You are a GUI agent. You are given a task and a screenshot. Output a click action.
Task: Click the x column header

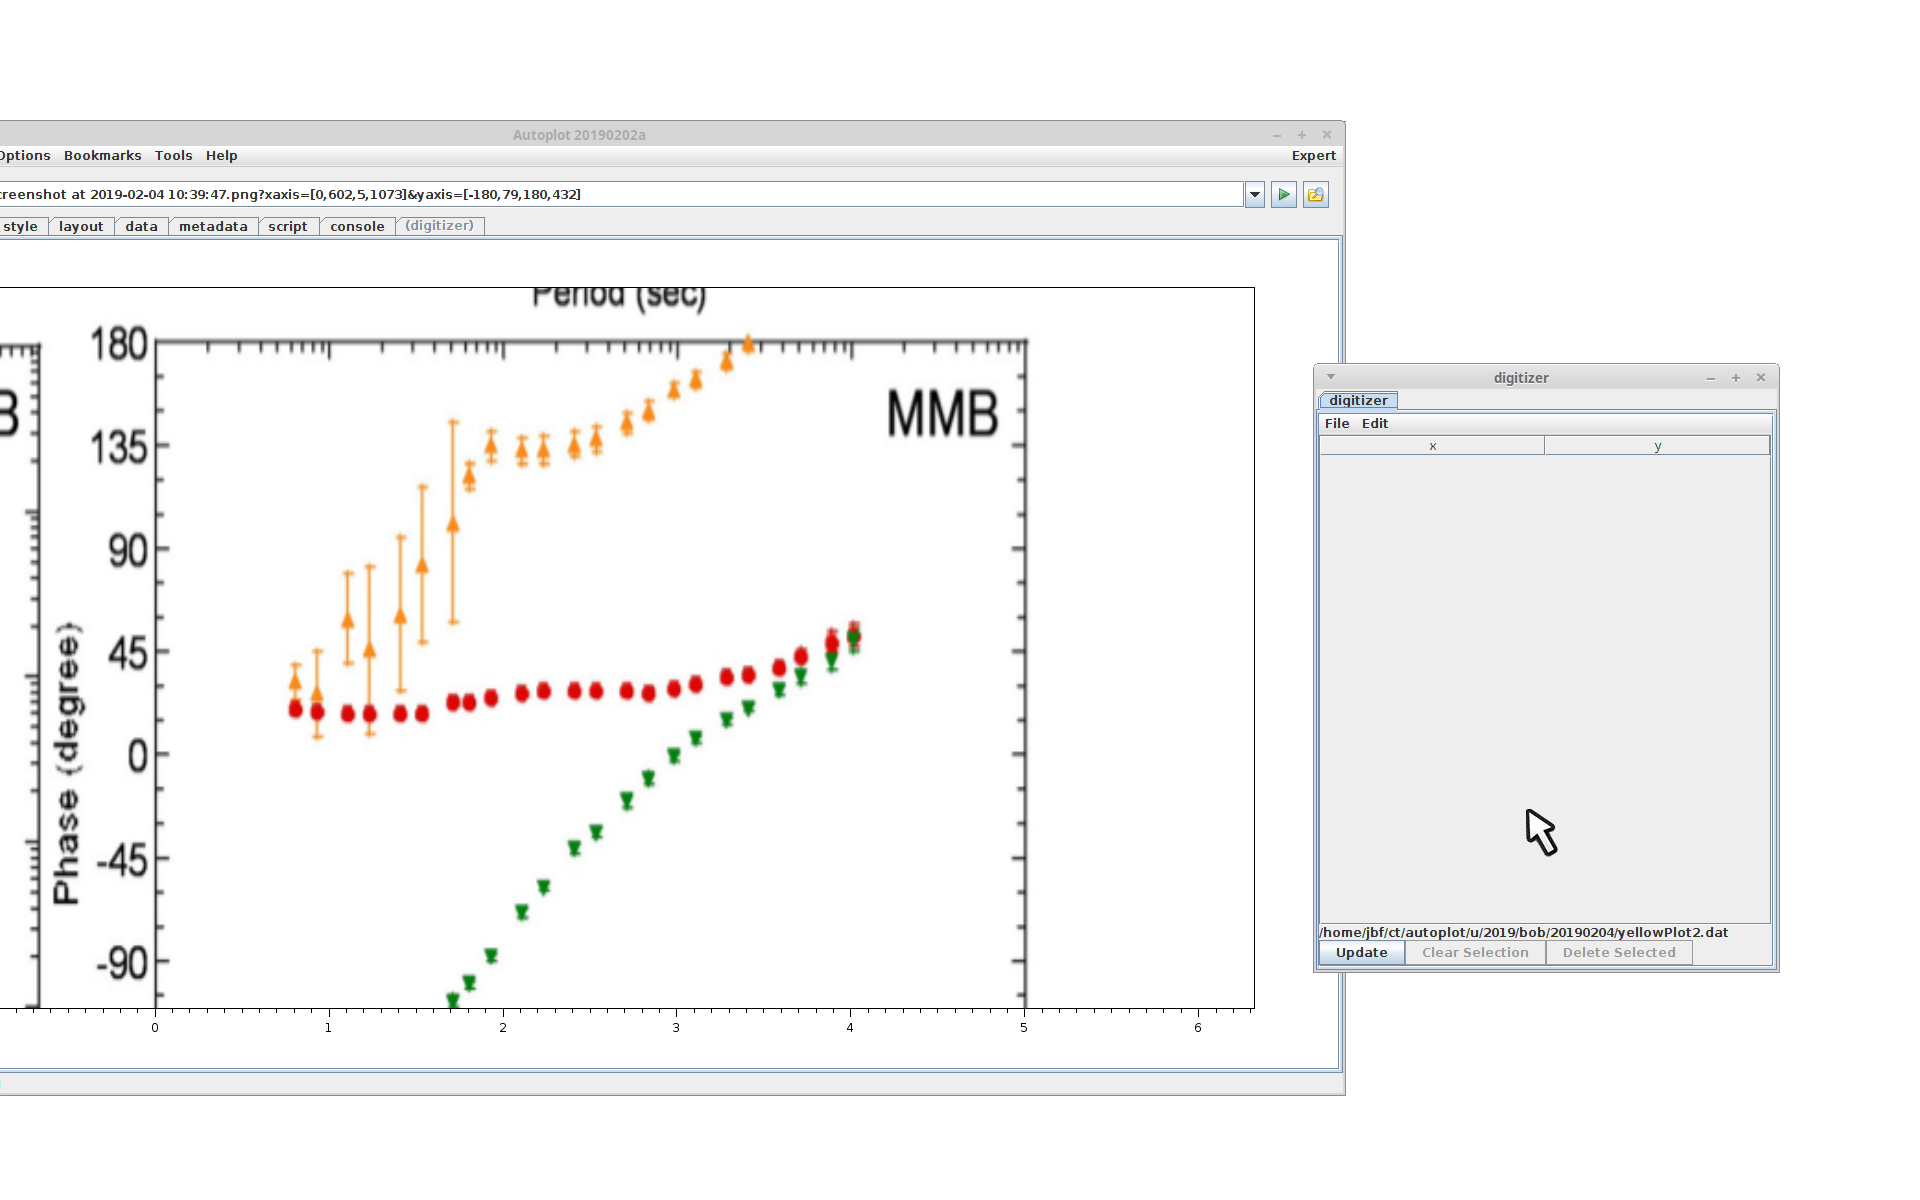(x=1432, y=446)
